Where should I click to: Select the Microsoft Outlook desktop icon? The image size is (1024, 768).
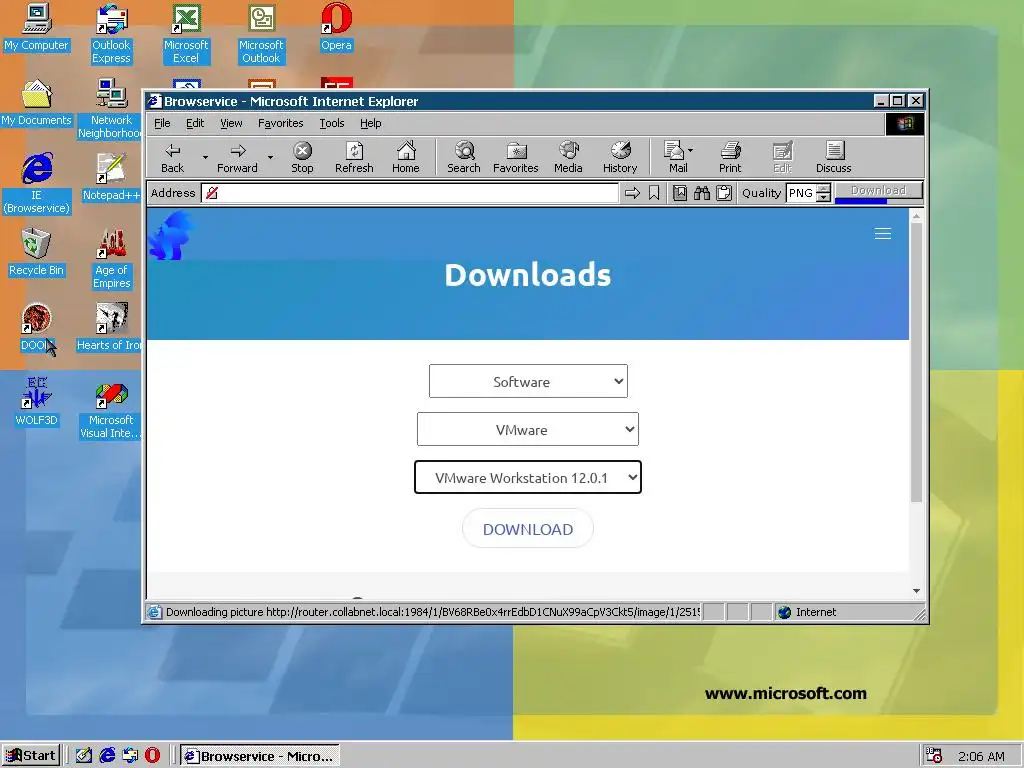(261, 33)
